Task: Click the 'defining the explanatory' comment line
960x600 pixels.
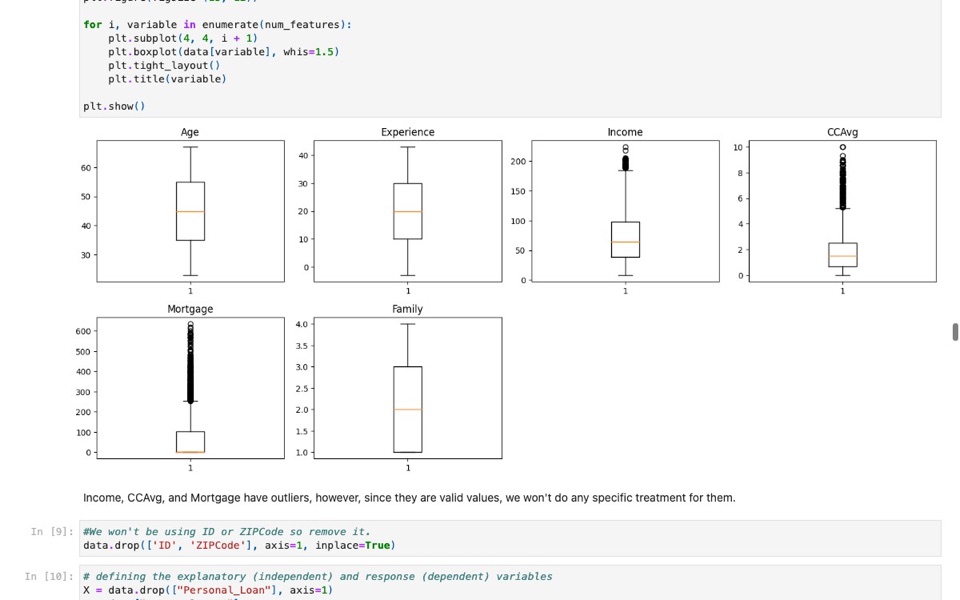Action: (318, 576)
